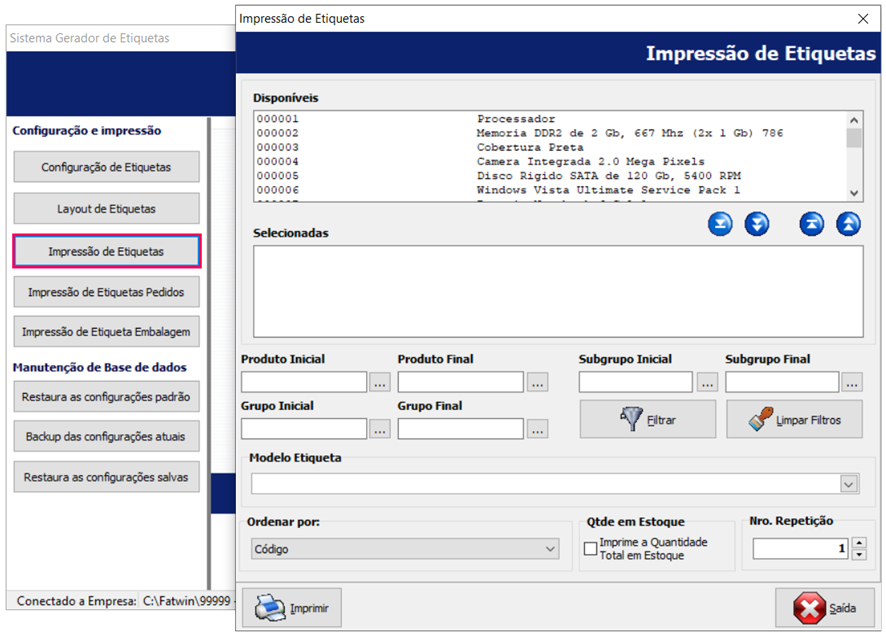The image size is (886, 637).
Task: Increase Nro. Repetição with up arrow
Action: pos(859,543)
